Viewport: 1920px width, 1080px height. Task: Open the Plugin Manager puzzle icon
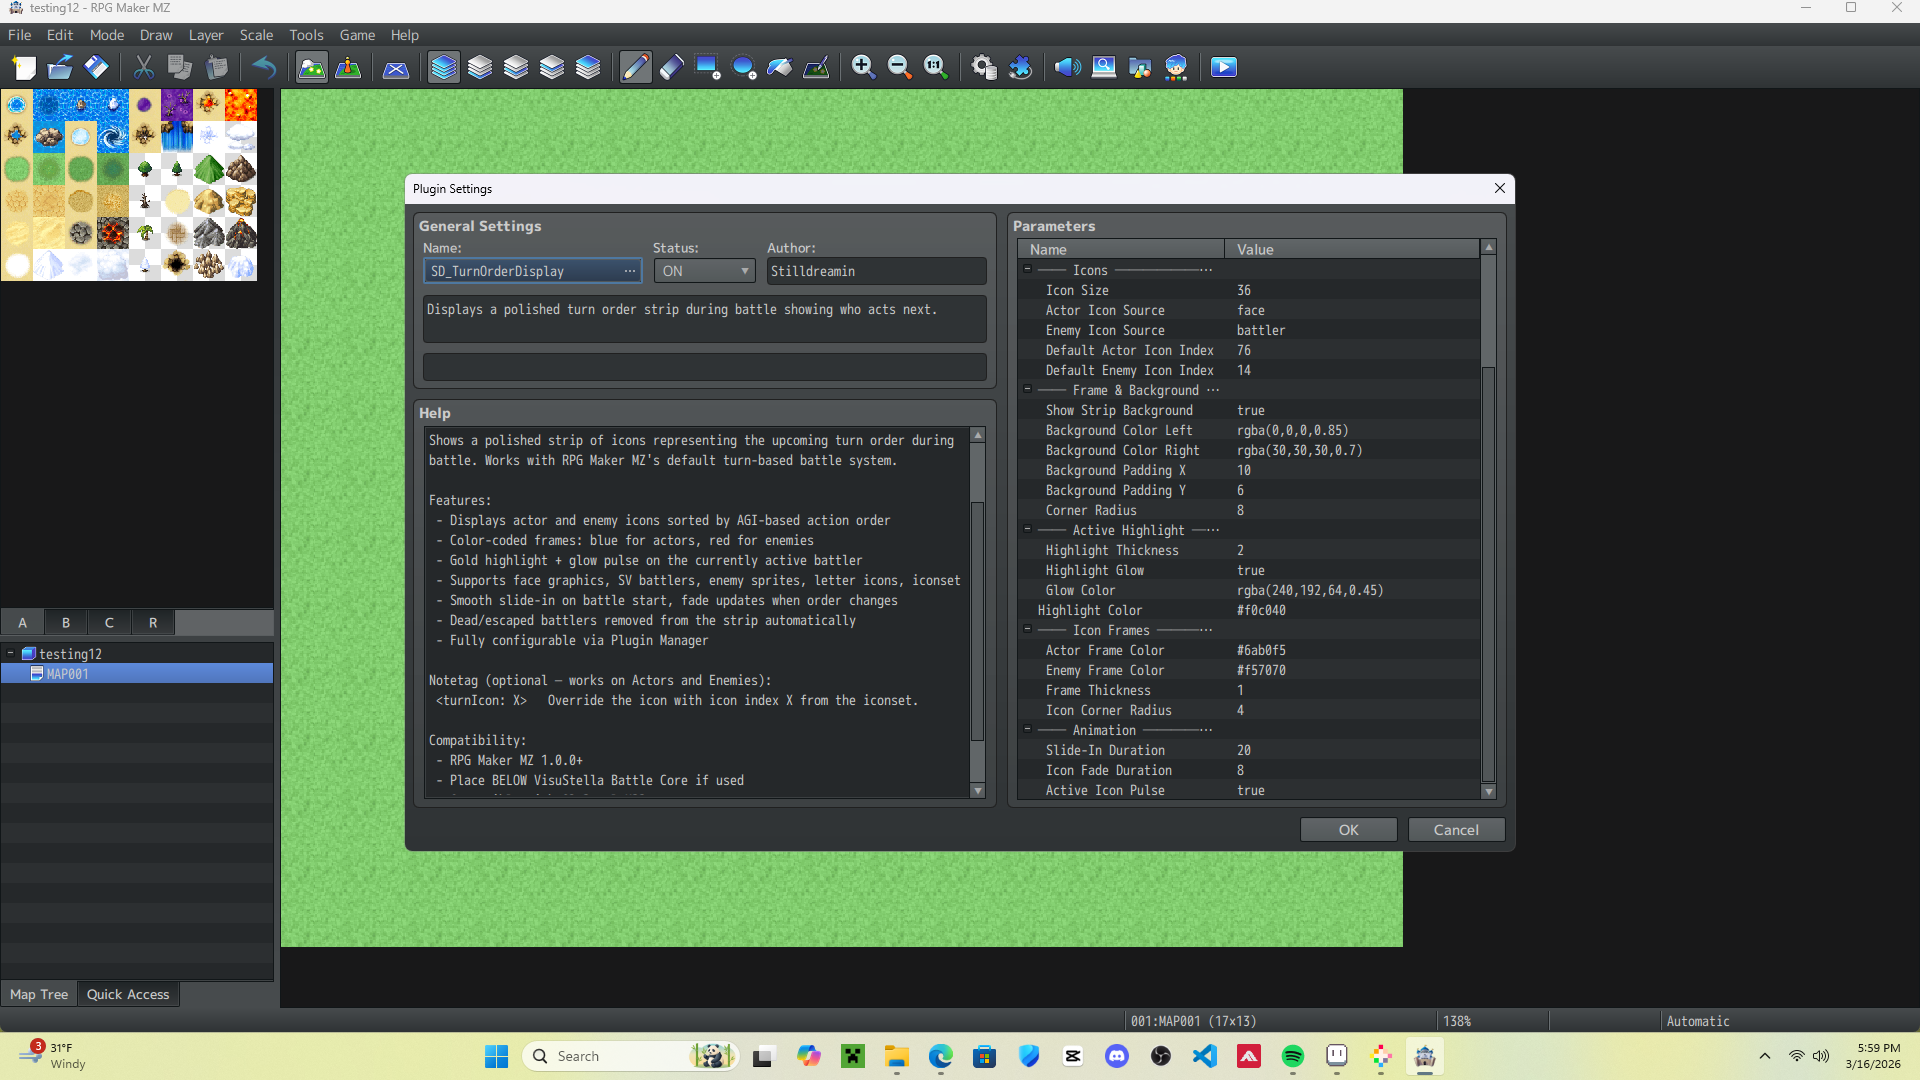click(x=1020, y=68)
